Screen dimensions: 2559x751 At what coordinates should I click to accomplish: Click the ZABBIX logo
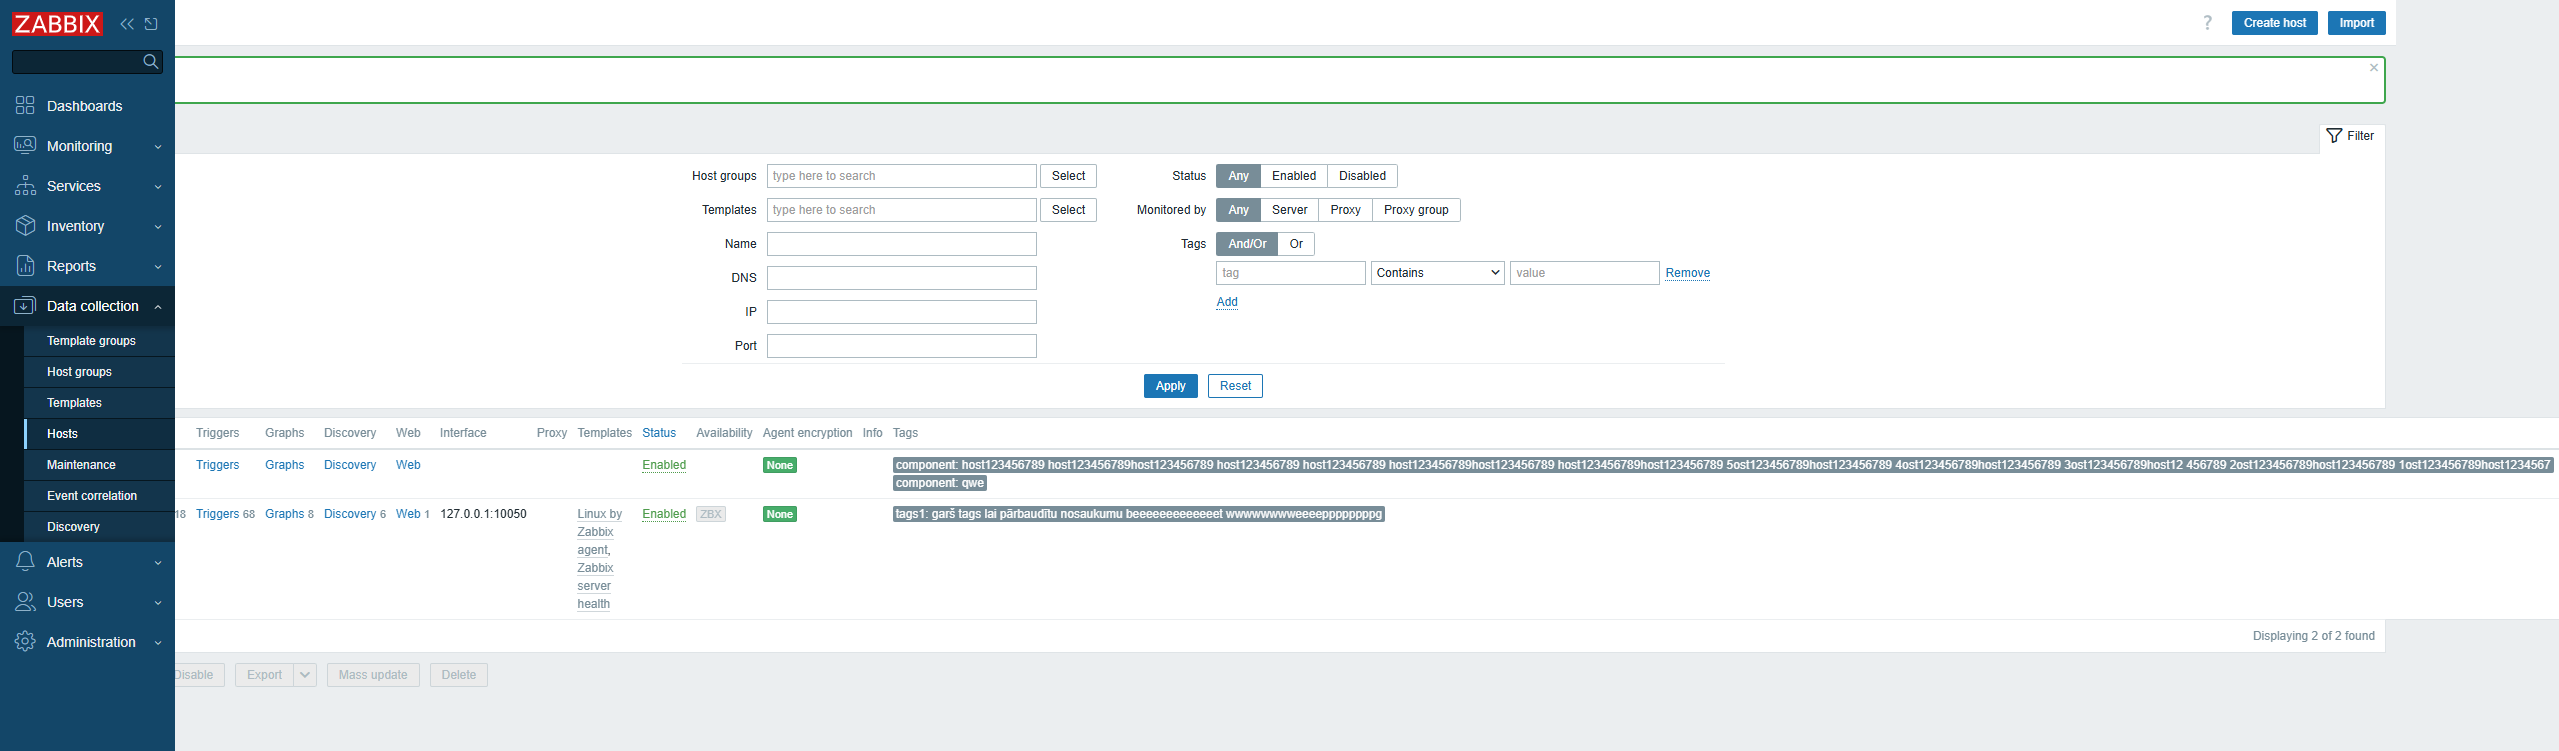click(x=57, y=24)
